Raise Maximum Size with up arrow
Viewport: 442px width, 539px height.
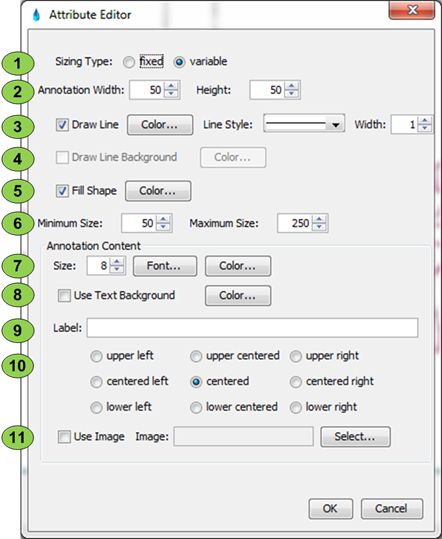(x=319, y=219)
